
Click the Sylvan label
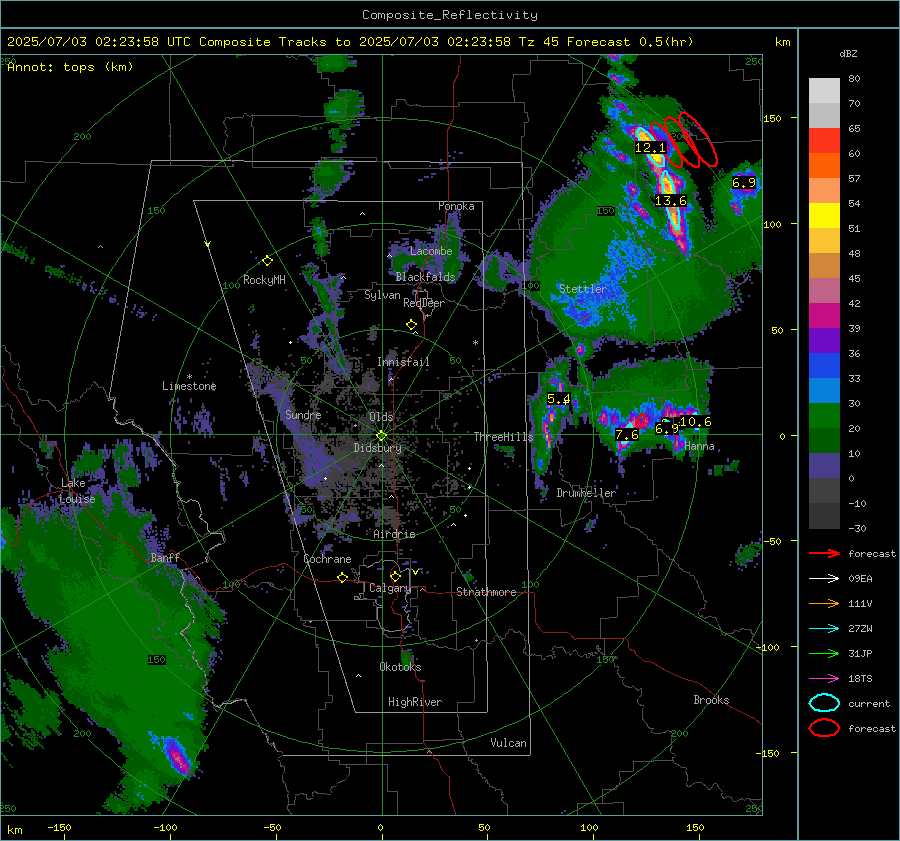[x=382, y=295]
